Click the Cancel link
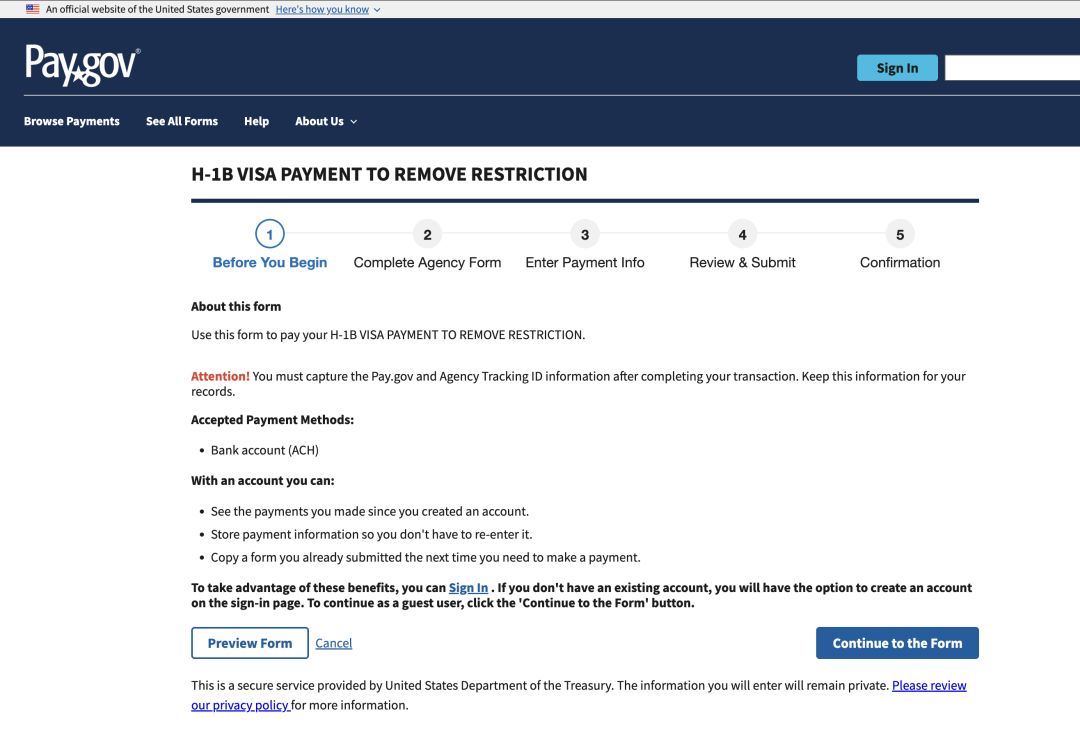Image resolution: width=1080 pixels, height=730 pixels. [x=334, y=643]
